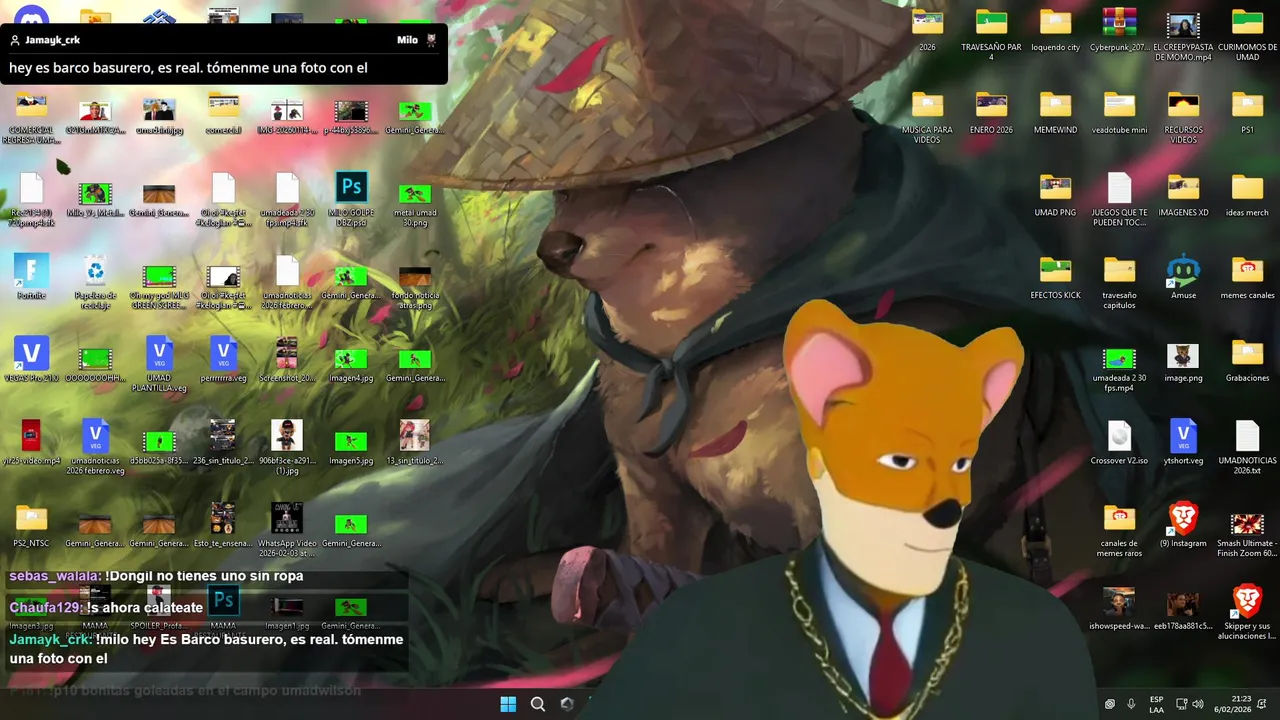
Task: Click the Chaufa129 chat username
Action: 46,608
